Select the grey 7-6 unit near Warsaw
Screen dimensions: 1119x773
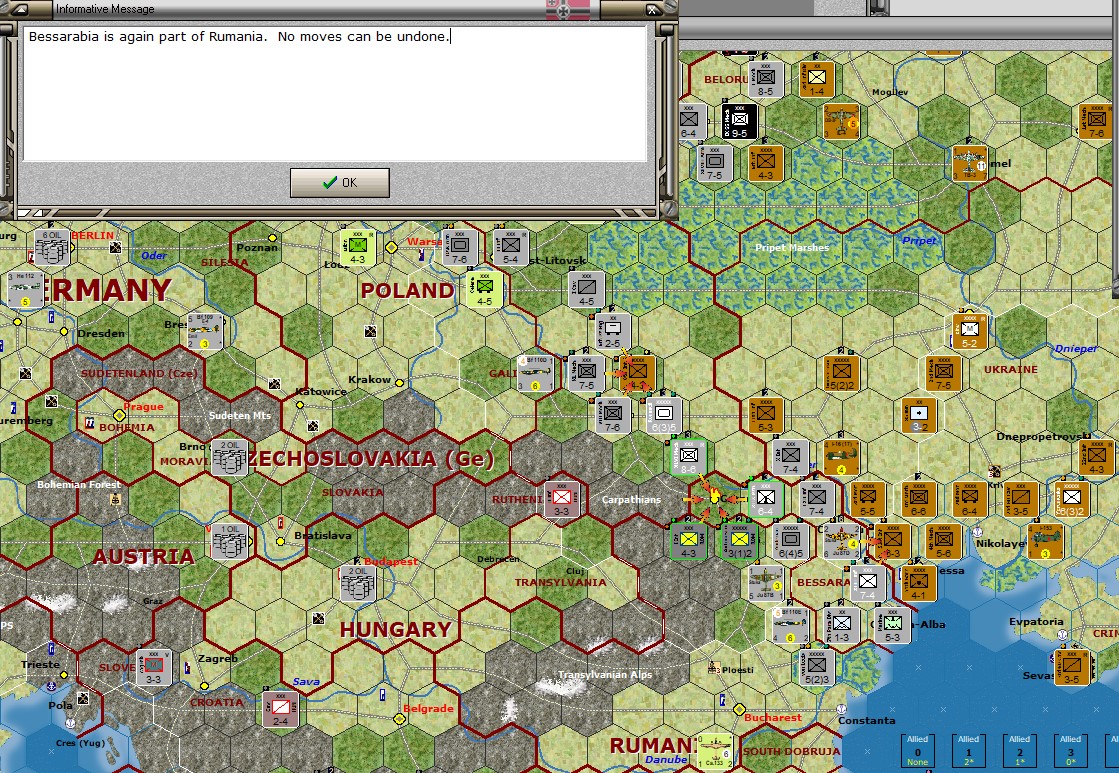tap(460, 248)
